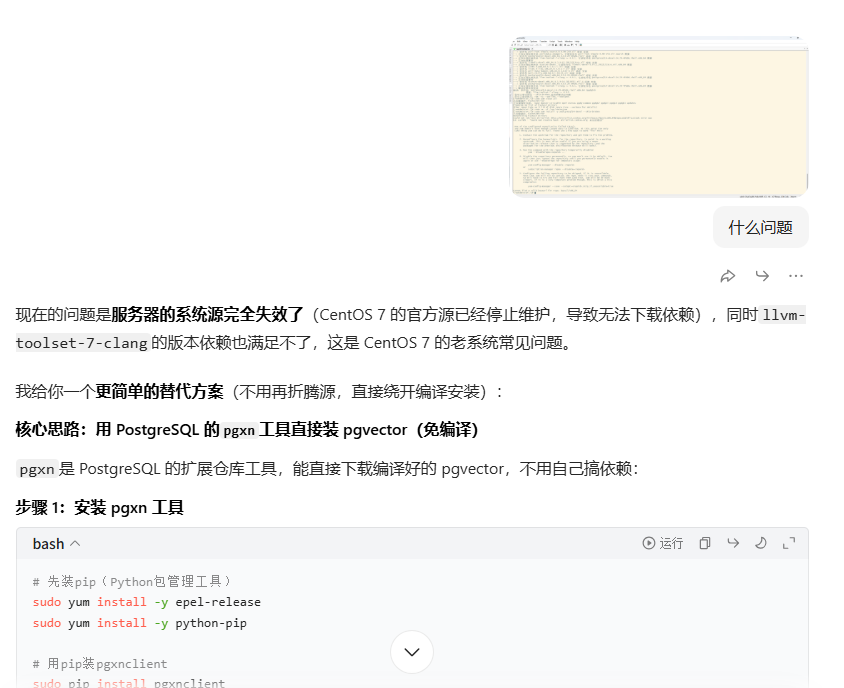Toggle dark theme moon icon in code block

point(761,543)
